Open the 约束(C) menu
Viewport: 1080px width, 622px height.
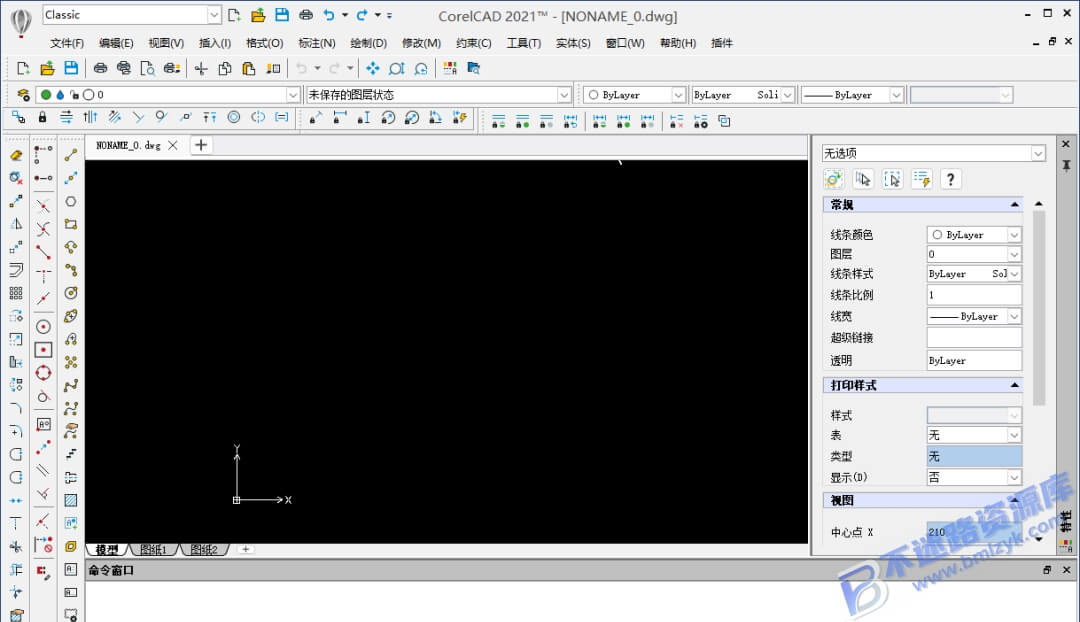(473, 43)
